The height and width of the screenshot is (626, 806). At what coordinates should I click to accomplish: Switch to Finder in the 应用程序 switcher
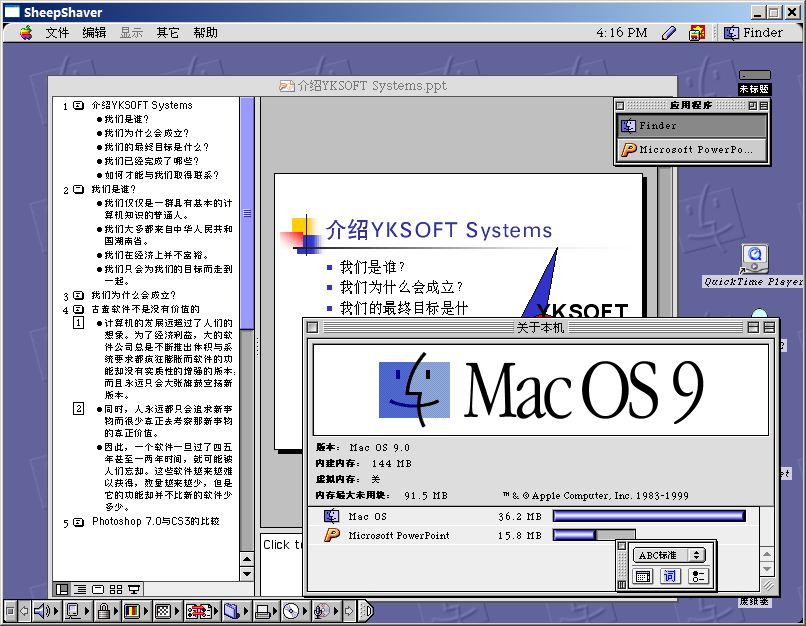coord(692,125)
